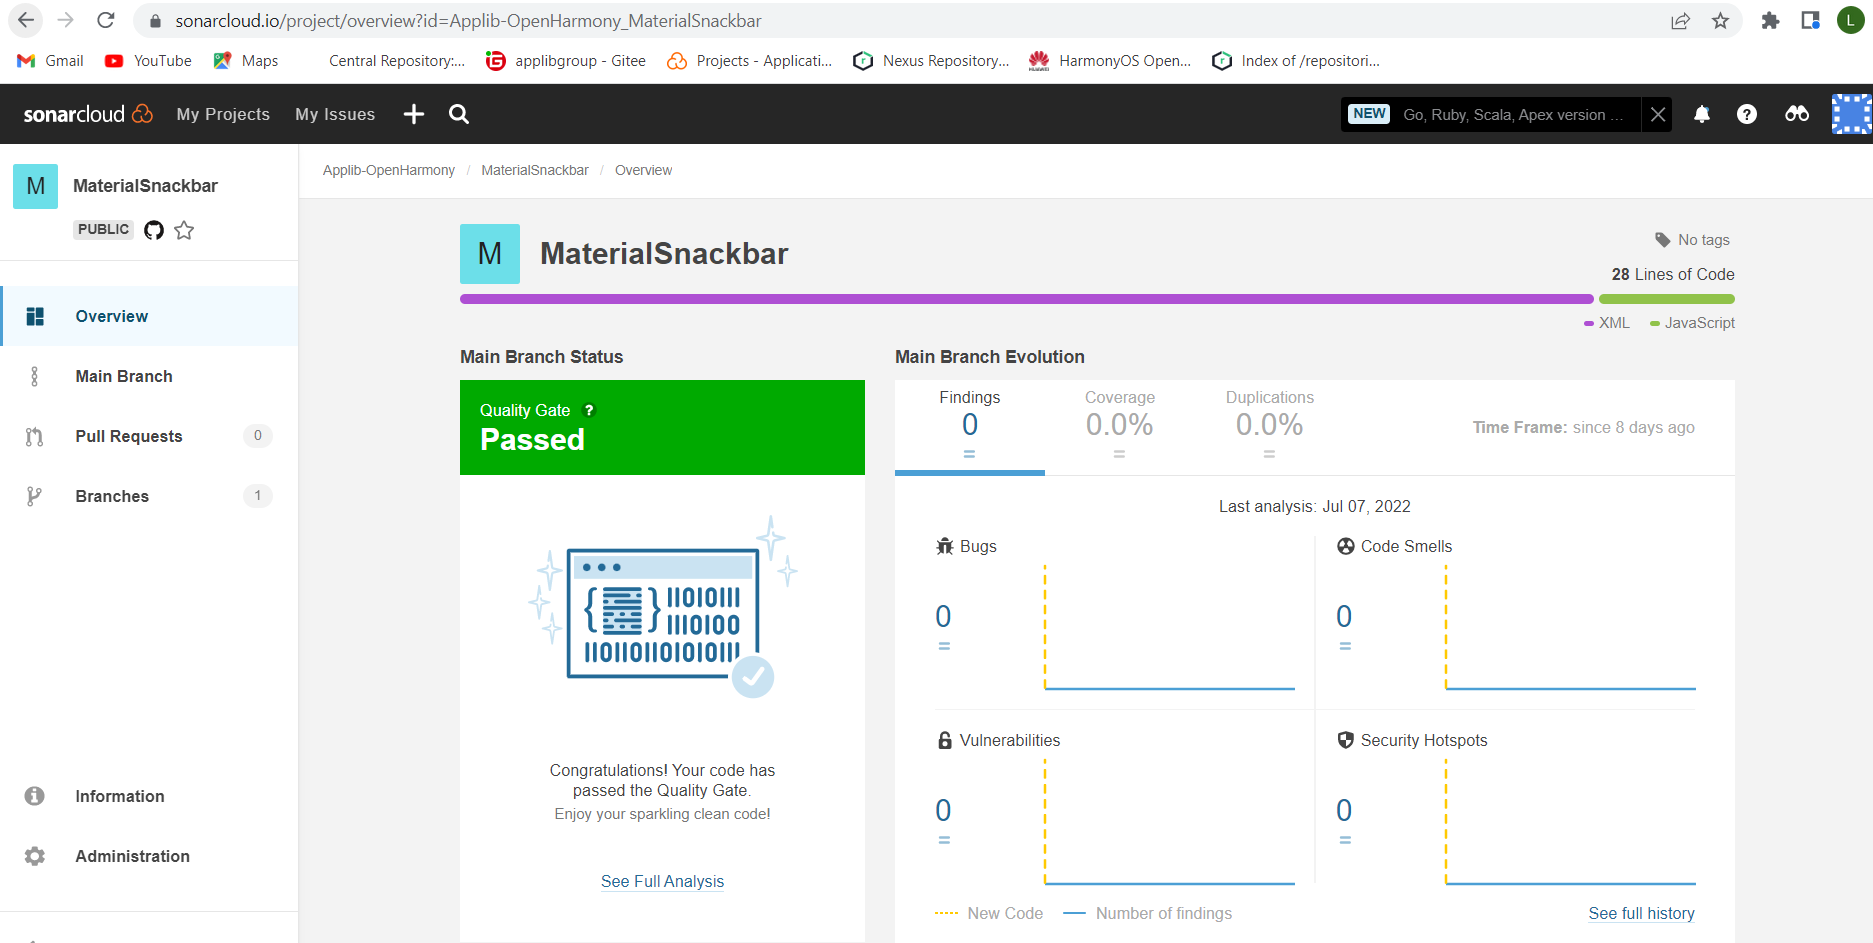The height and width of the screenshot is (943, 1873).
Task: Open the search magnifier in the header
Action: point(459,114)
